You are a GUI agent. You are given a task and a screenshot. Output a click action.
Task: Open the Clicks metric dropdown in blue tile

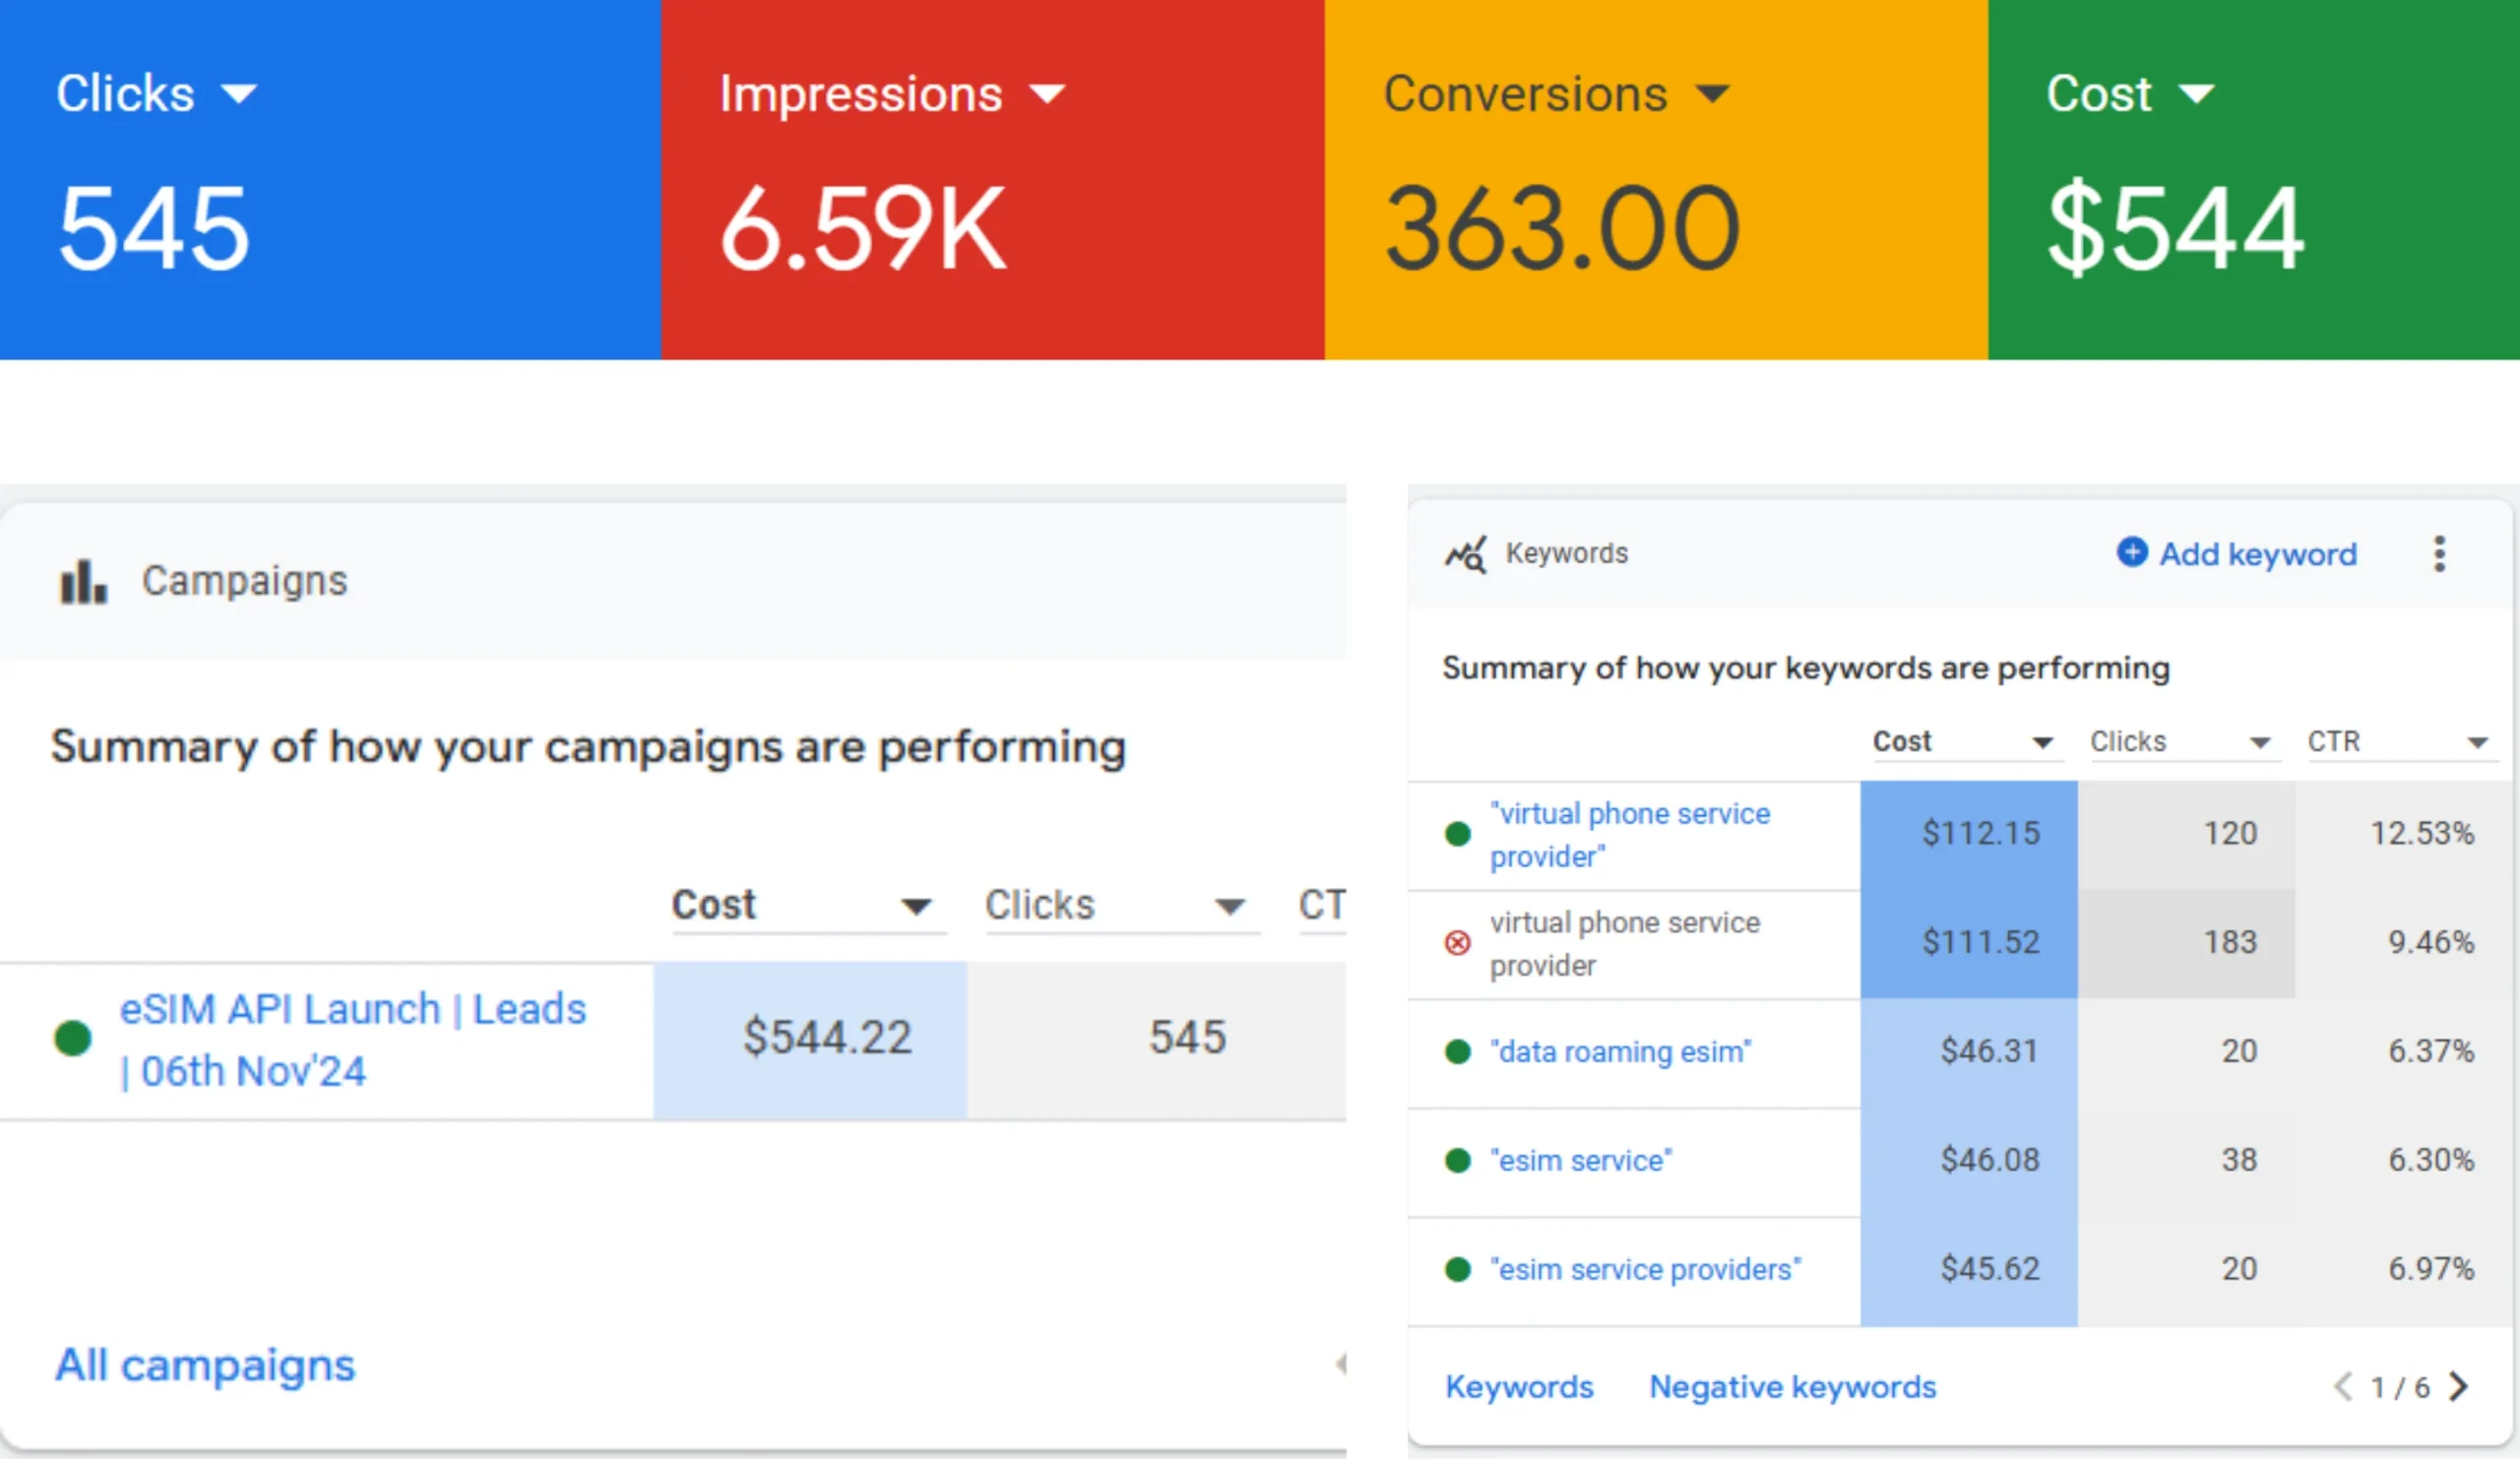[239, 94]
